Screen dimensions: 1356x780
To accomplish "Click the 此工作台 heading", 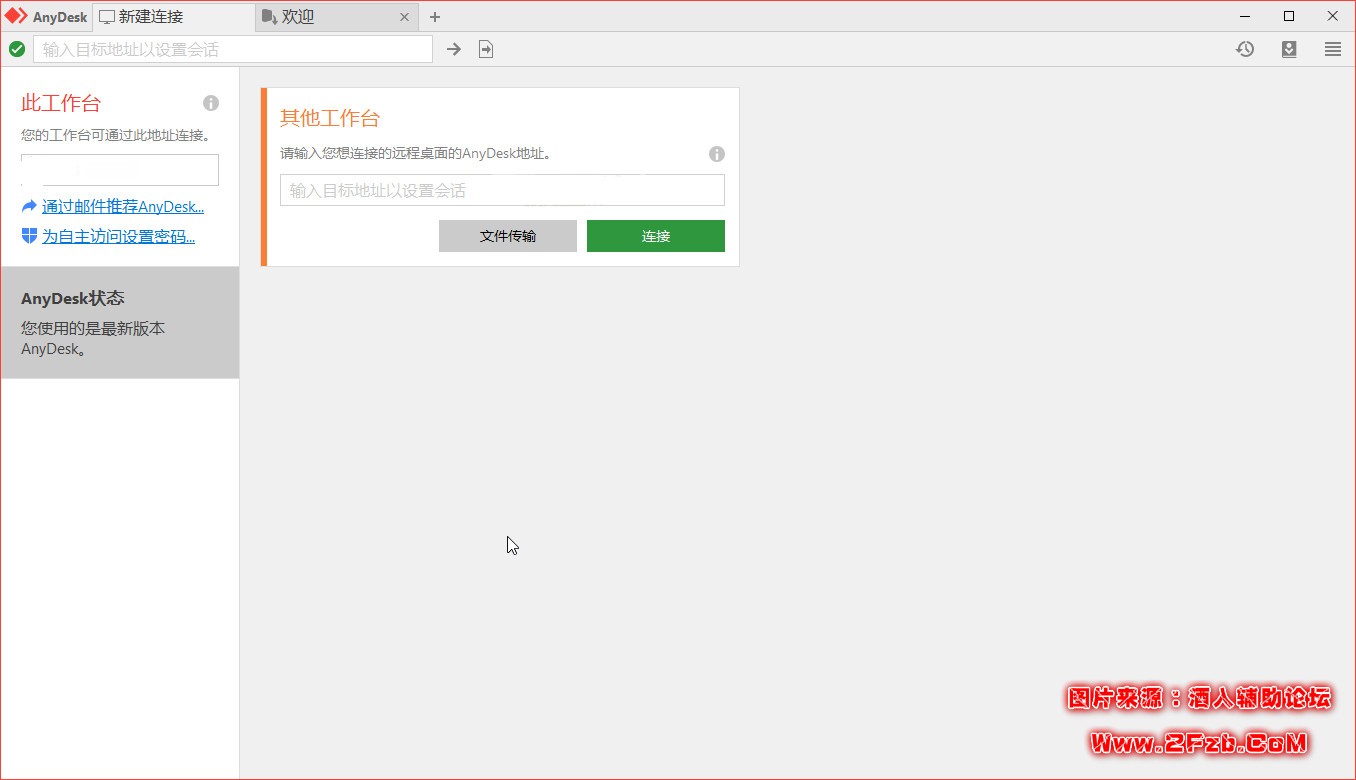I will (x=61, y=103).
